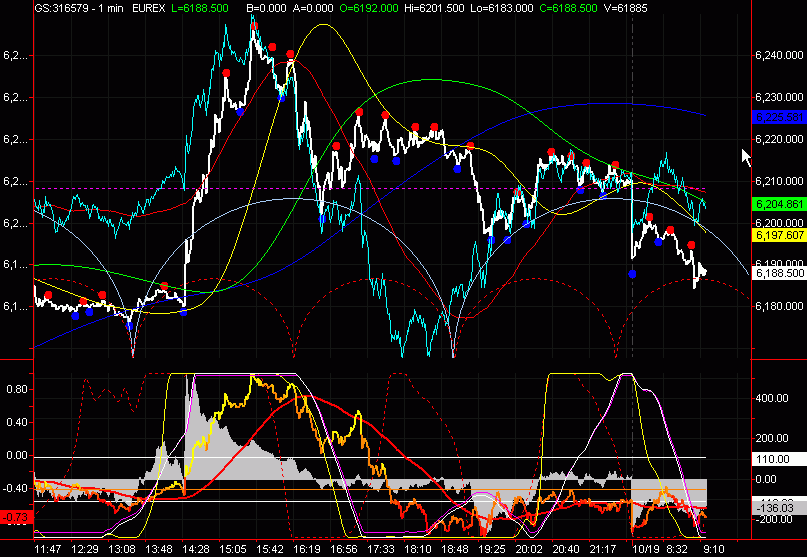Click the symbol label GS:316579 - 1 min
807x557 pixels.
(x=79, y=8)
